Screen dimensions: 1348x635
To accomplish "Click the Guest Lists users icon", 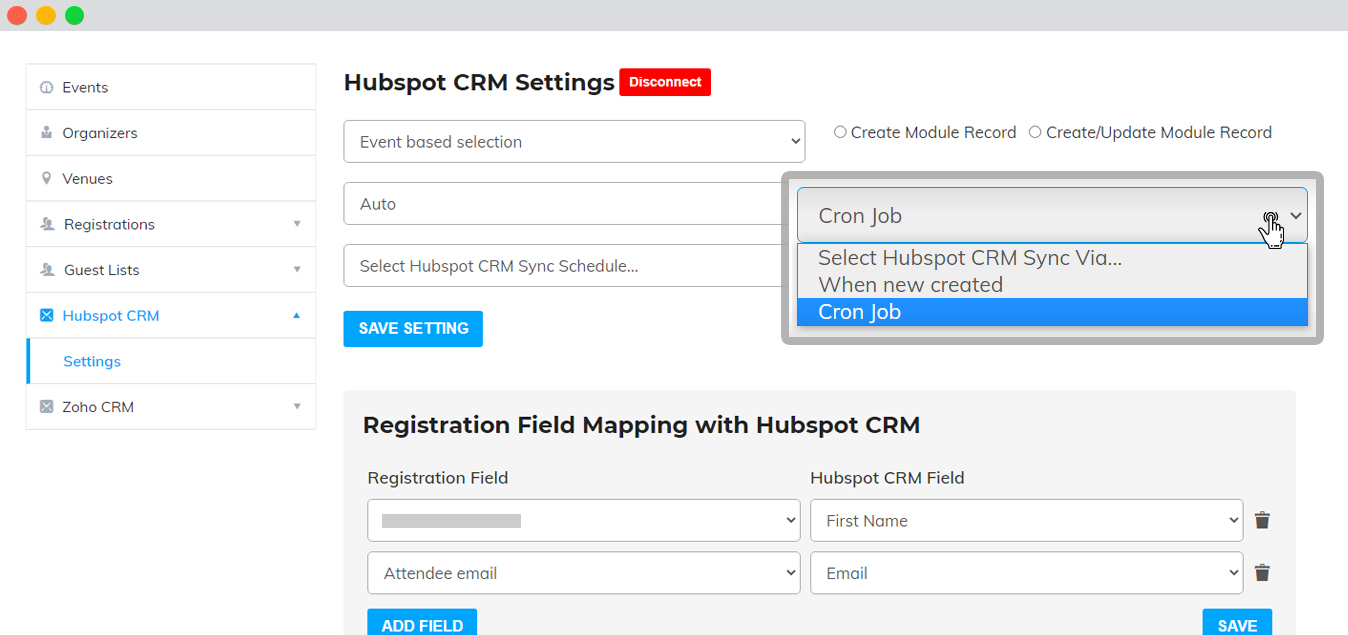I will coord(46,270).
